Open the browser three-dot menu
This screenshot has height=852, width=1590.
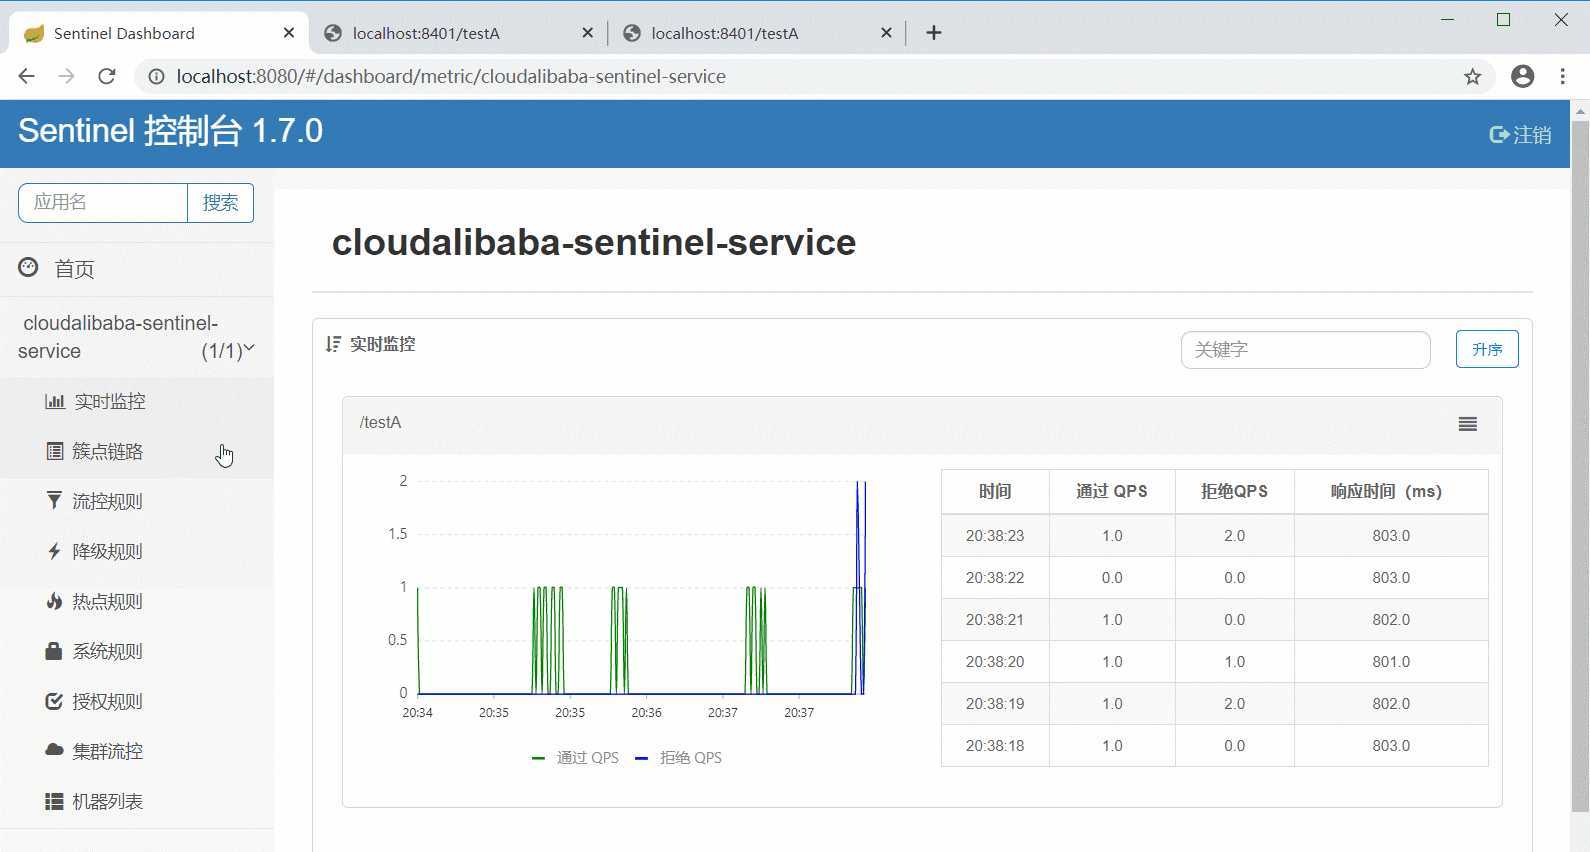[1562, 76]
